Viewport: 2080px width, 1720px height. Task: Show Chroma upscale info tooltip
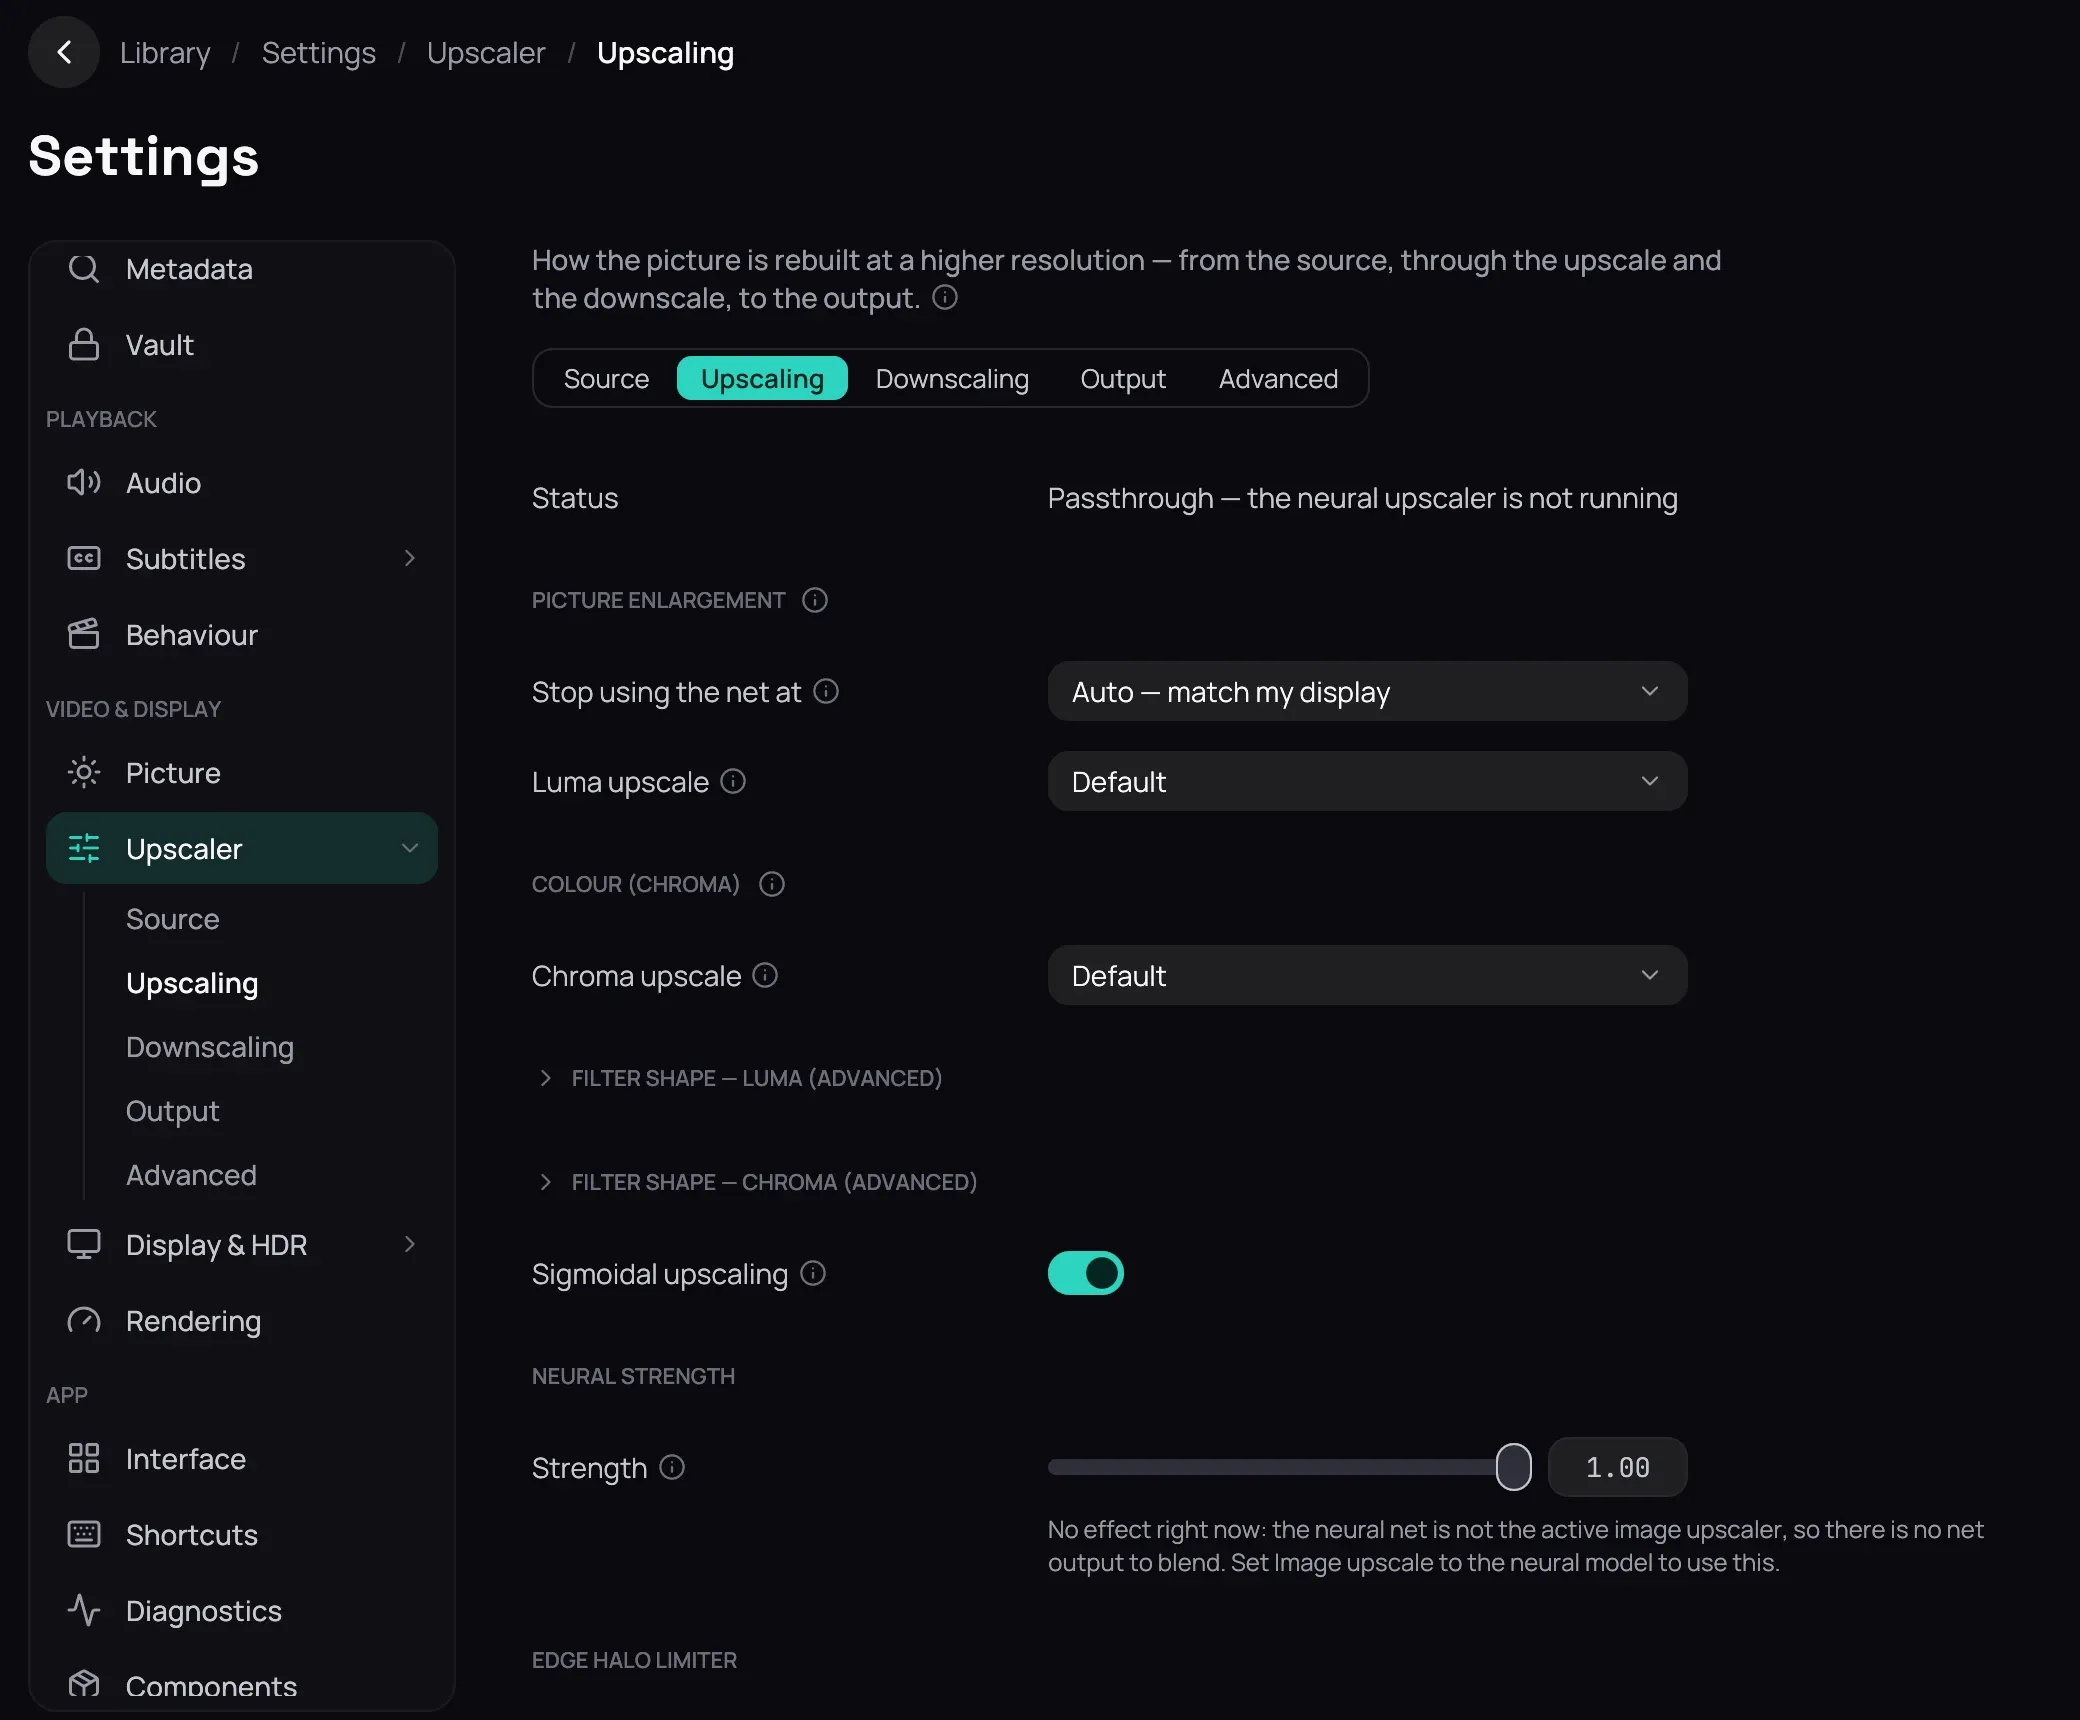[765, 975]
